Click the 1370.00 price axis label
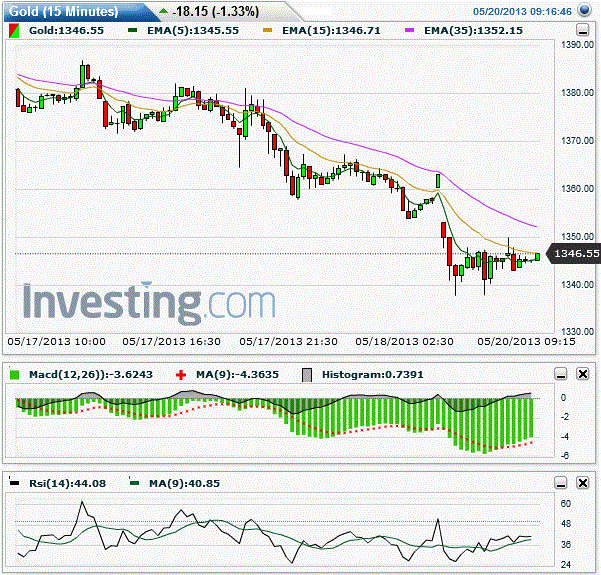This screenshot has width=601, height=575. [x=577, y=141]
